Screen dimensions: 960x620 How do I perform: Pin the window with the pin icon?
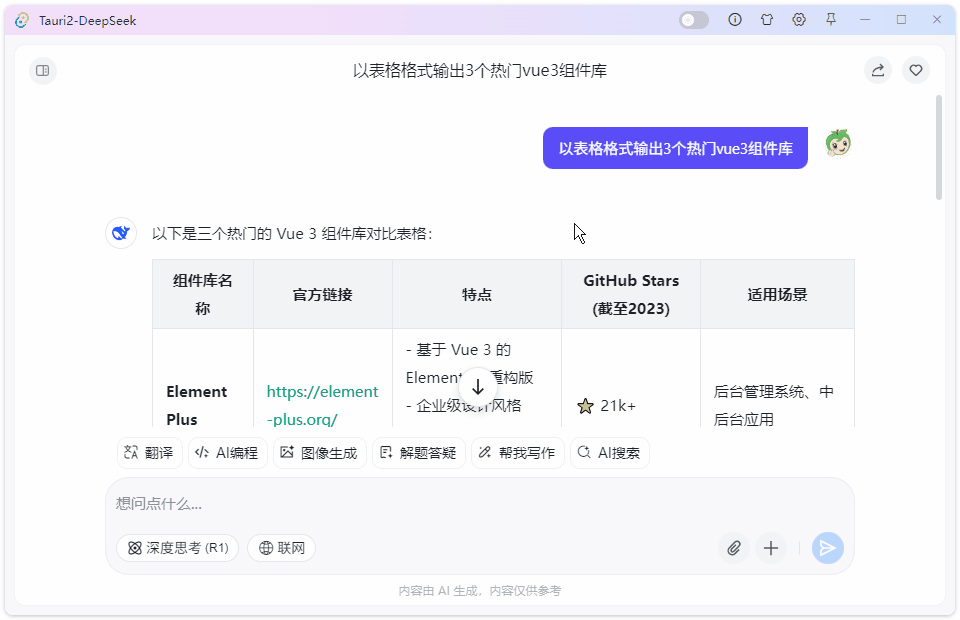click(830, 20)
